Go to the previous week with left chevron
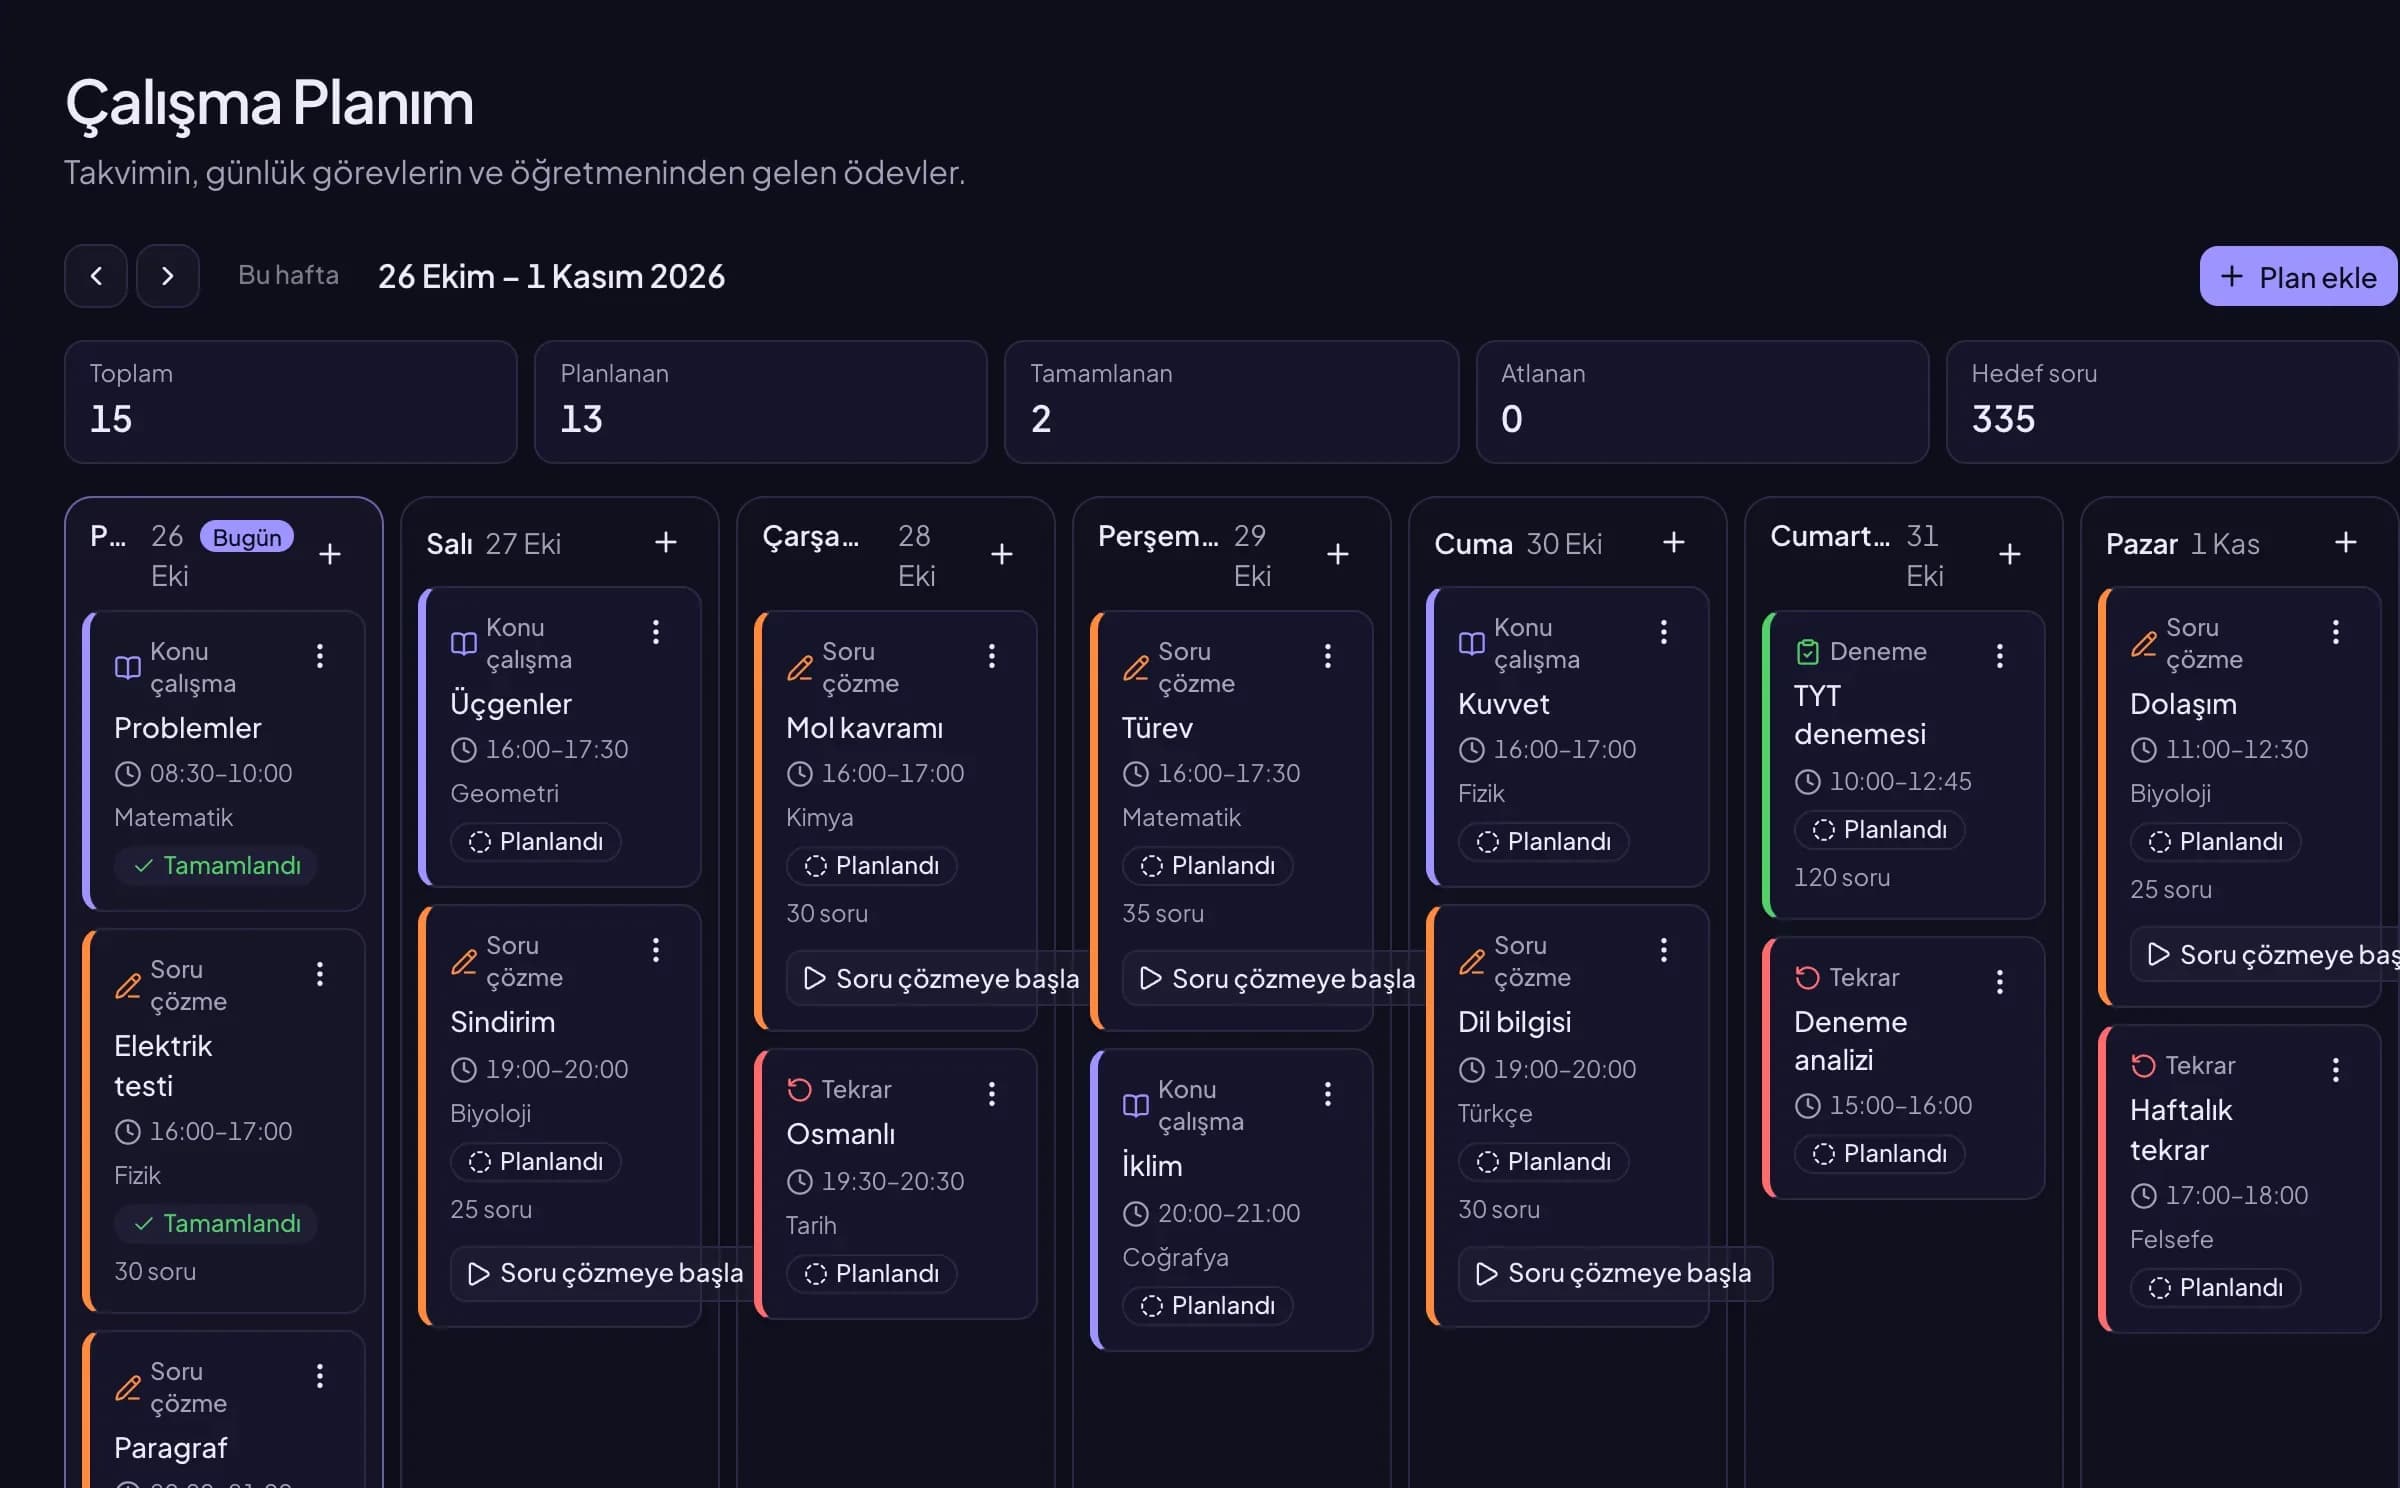The image size is (2400, 1488). click(96, 276)
